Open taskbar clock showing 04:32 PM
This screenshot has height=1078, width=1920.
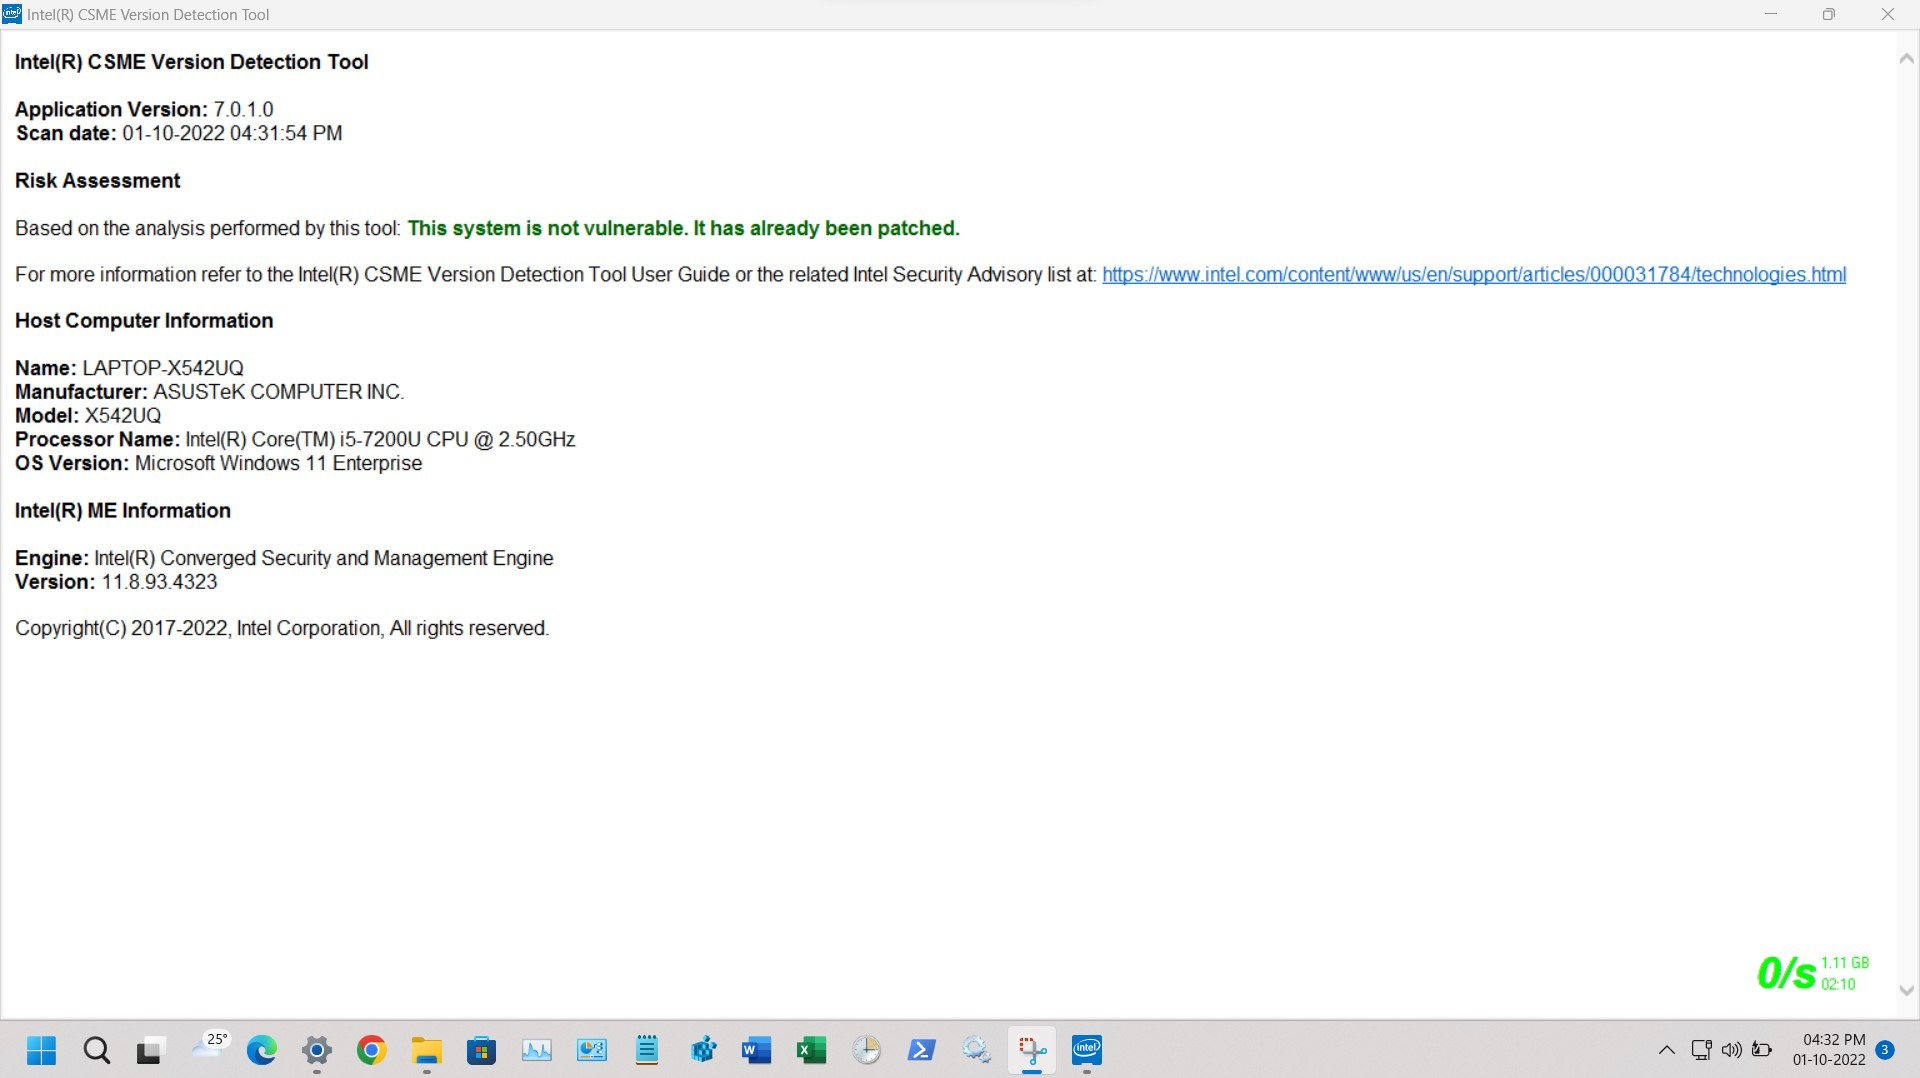(1829, 1050)
